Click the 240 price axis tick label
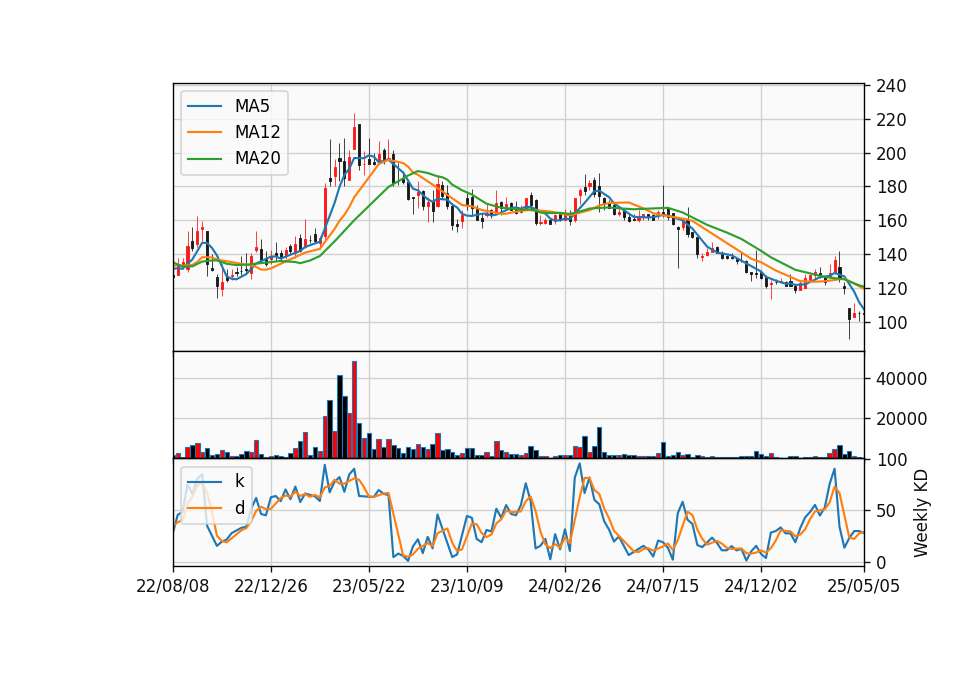This screenshot has width=960, height=690. 891,86
